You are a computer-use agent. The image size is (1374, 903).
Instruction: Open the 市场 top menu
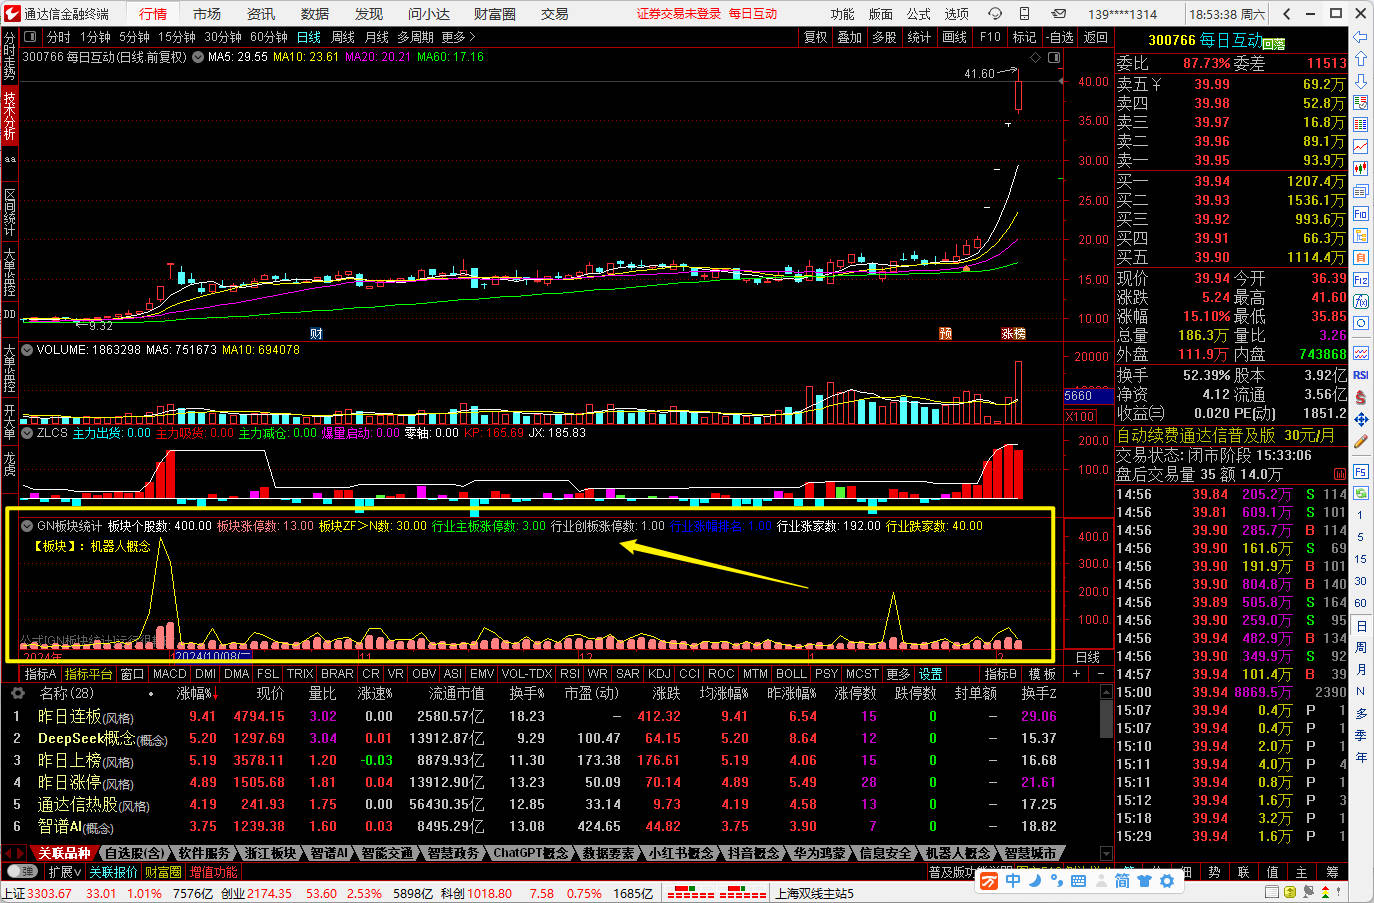click(207, 14)
